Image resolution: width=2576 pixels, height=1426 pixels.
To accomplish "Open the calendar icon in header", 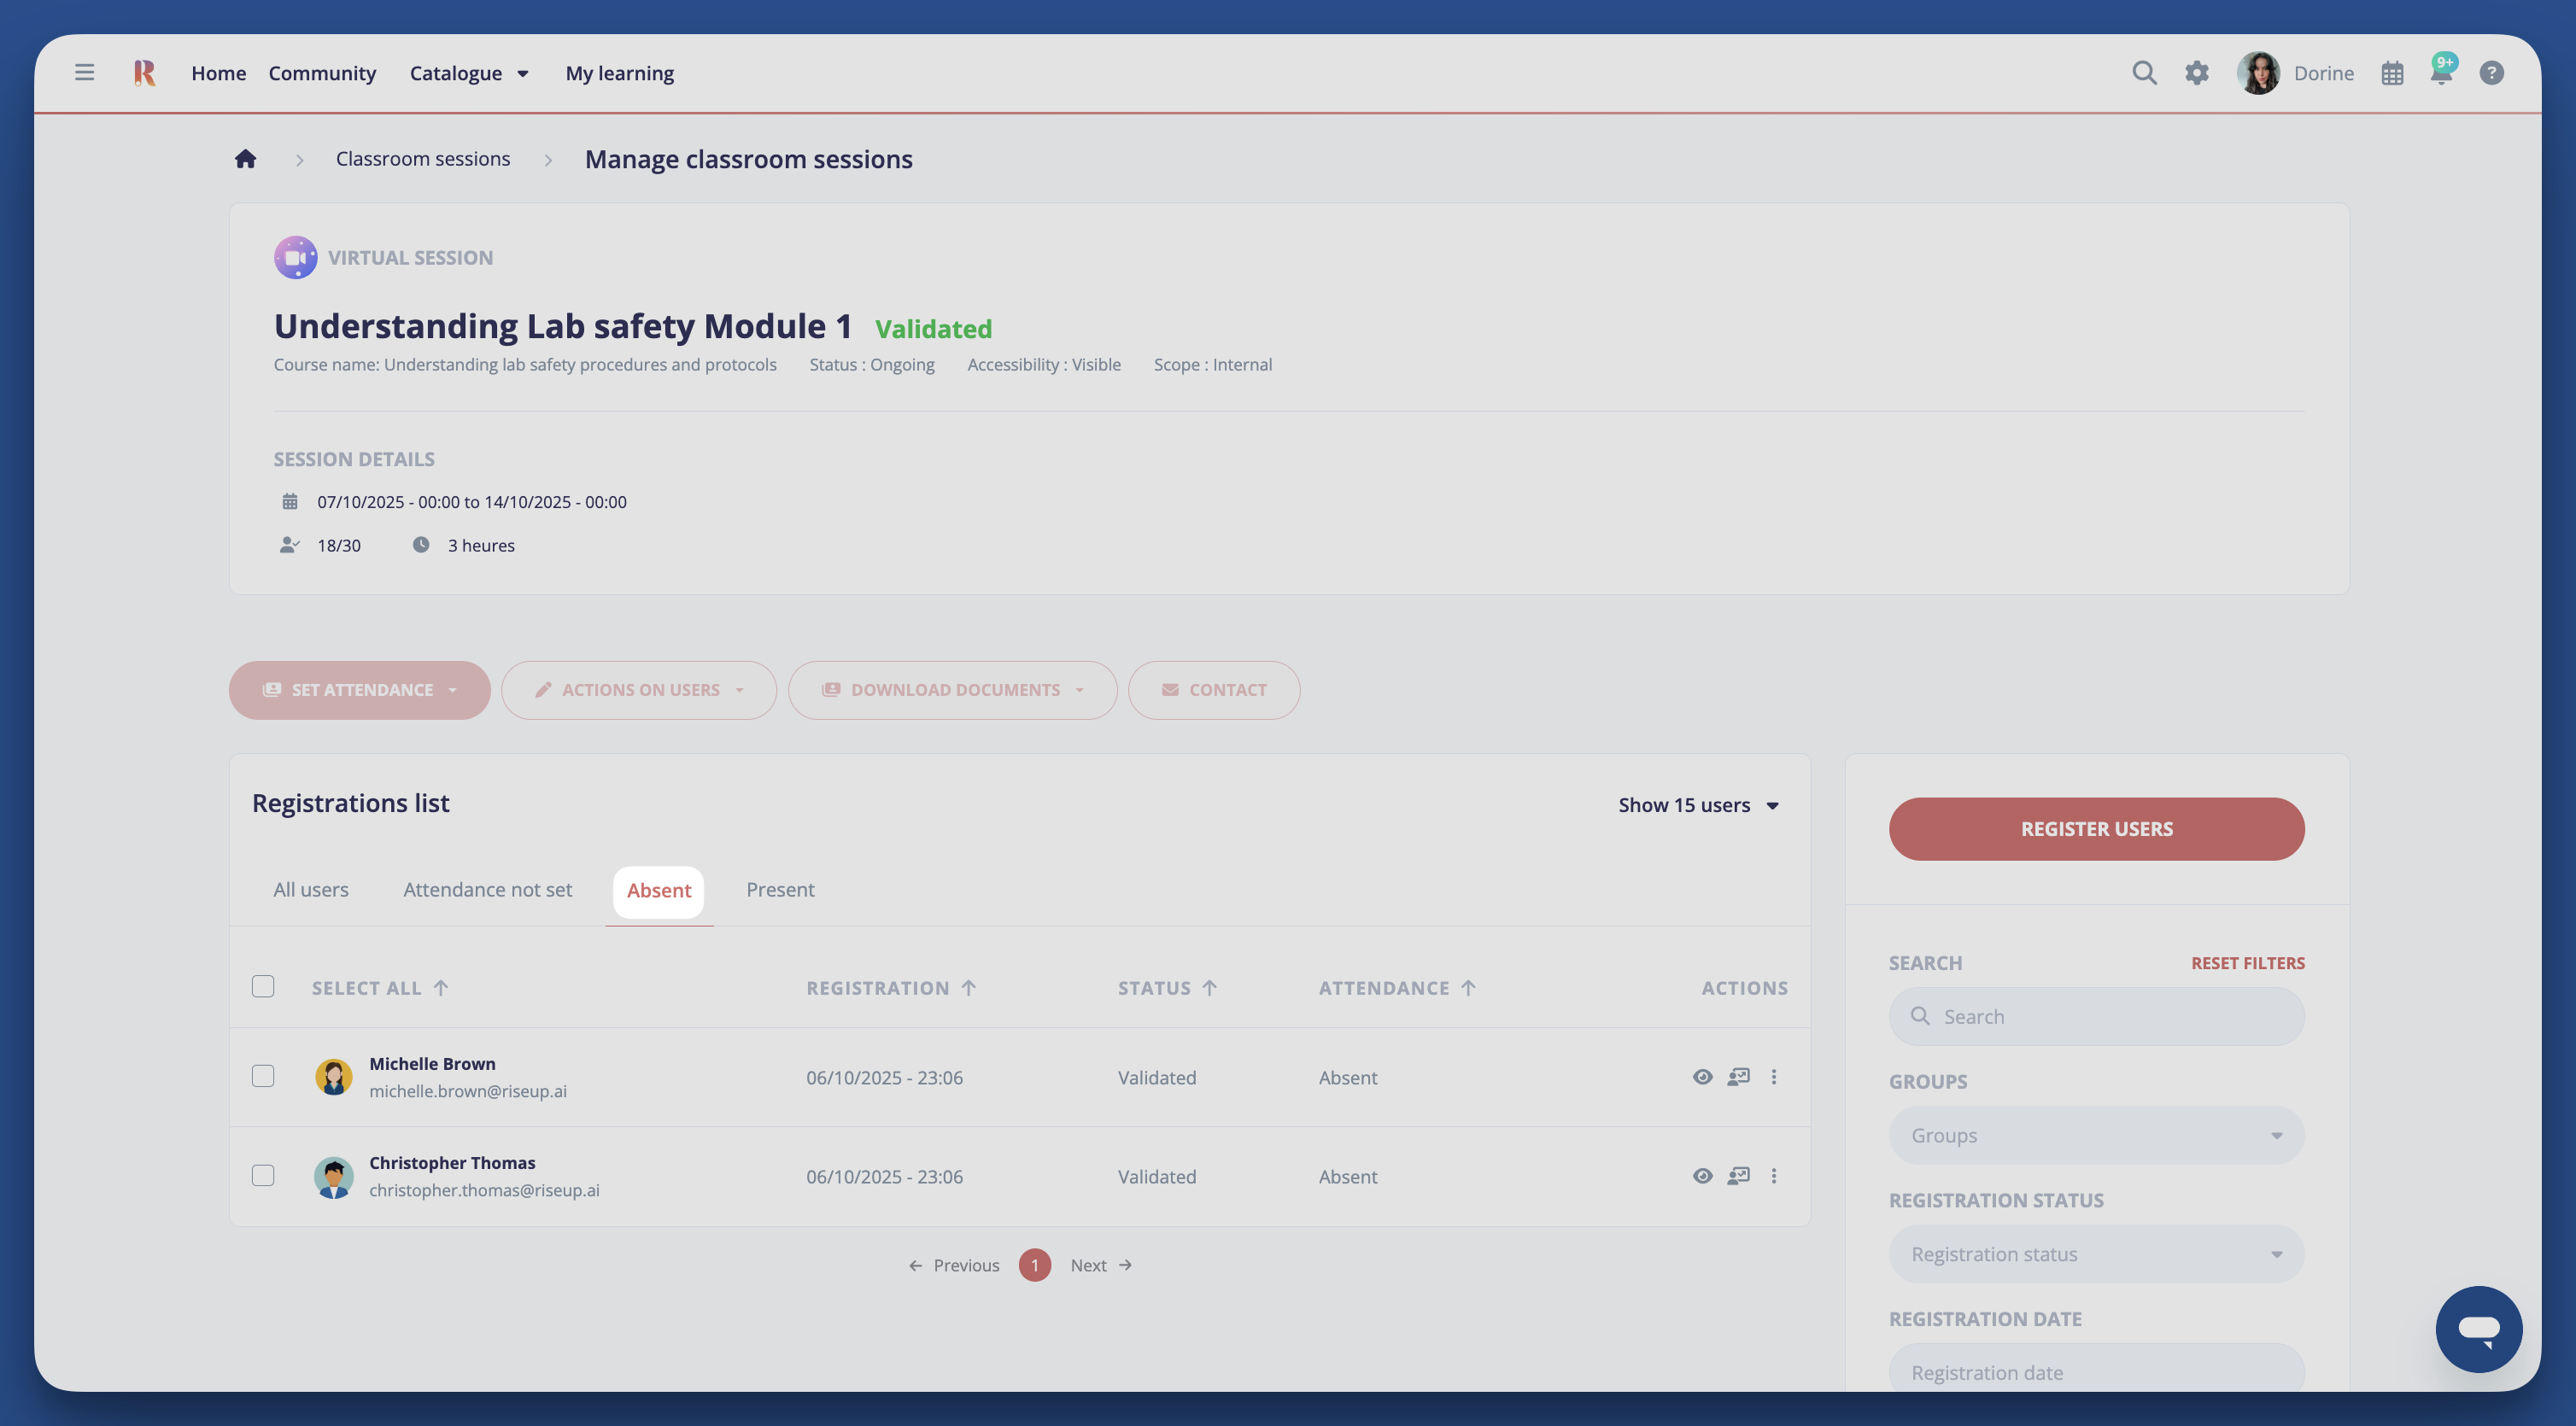I will pos(2391,73).
